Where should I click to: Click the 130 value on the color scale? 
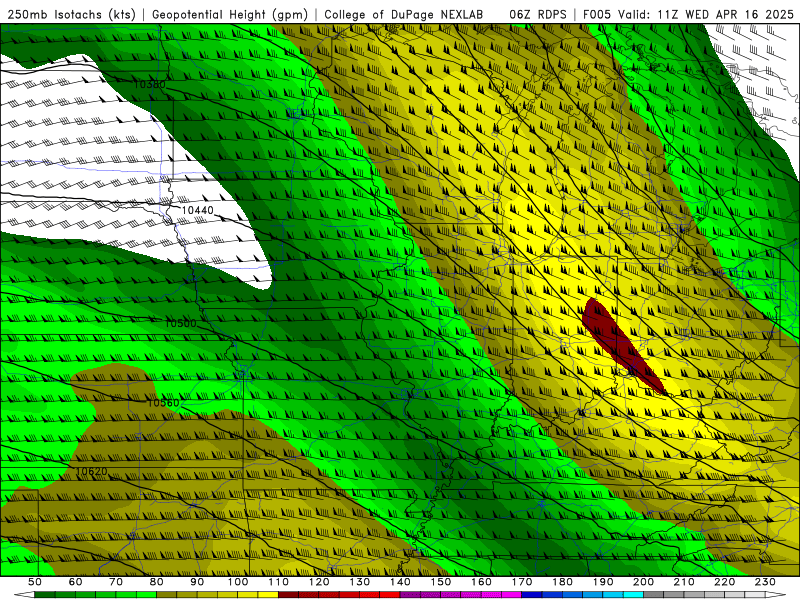pos(360,582)
